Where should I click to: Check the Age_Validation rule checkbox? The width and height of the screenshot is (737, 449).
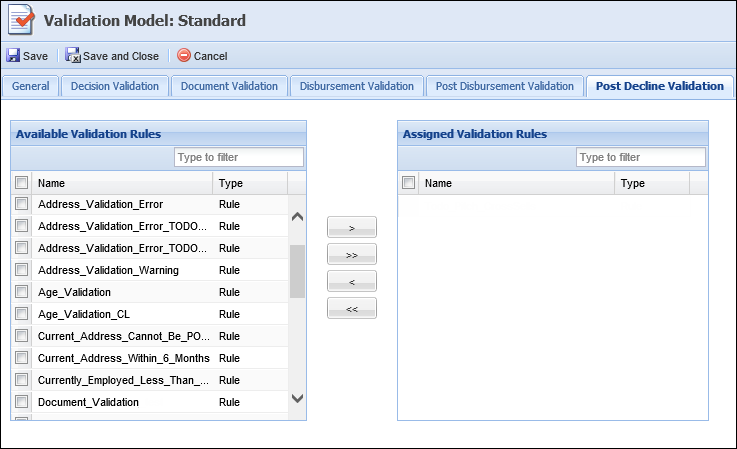(x=22, y=292)
